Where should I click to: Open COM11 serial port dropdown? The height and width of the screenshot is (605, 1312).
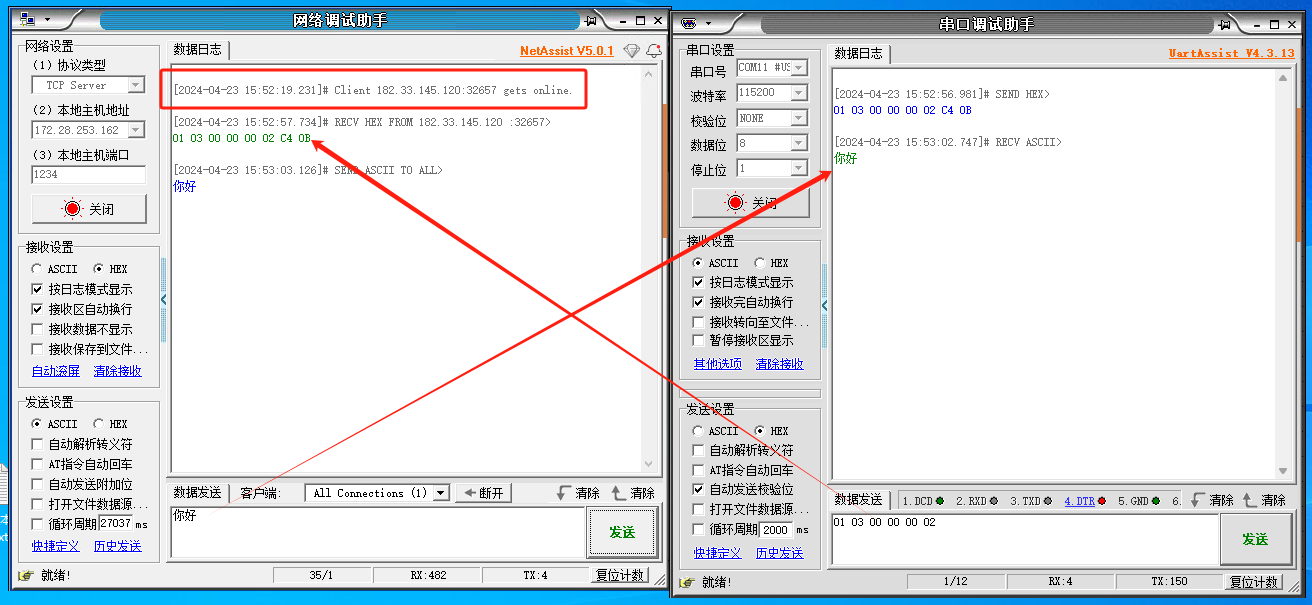(798, 68)
